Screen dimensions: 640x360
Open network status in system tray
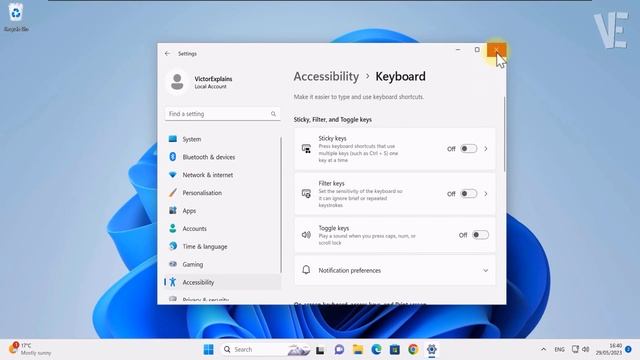[x=575, y=349]
